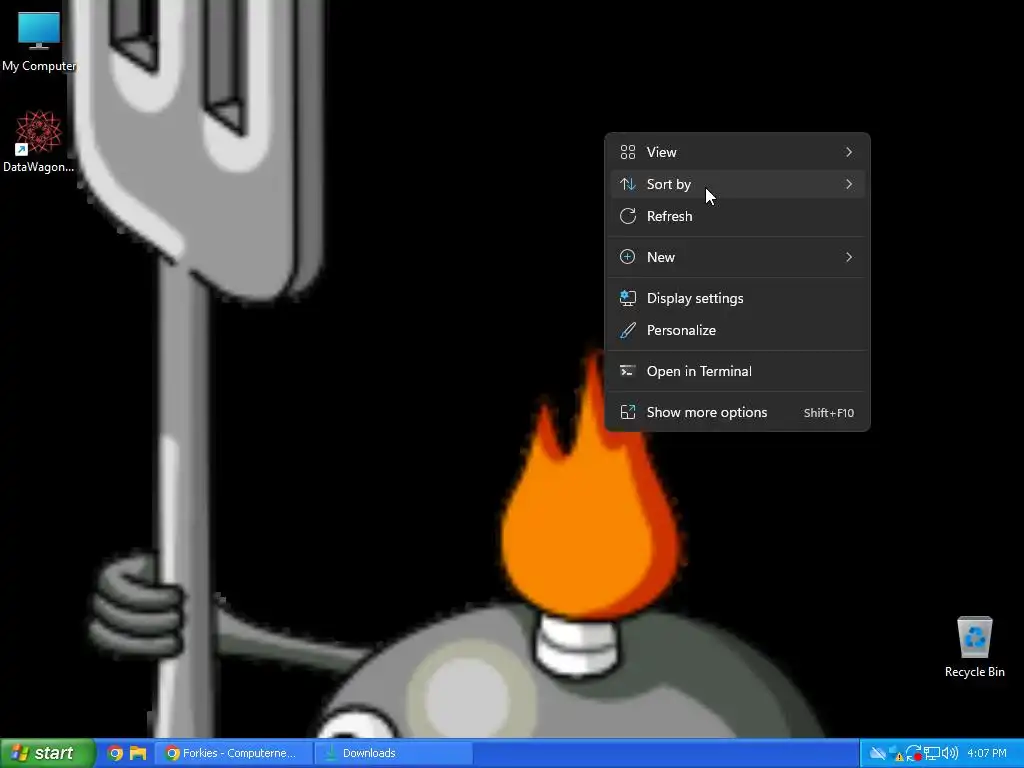Click the 4:07 PM taskbar clock

(986, 753)
